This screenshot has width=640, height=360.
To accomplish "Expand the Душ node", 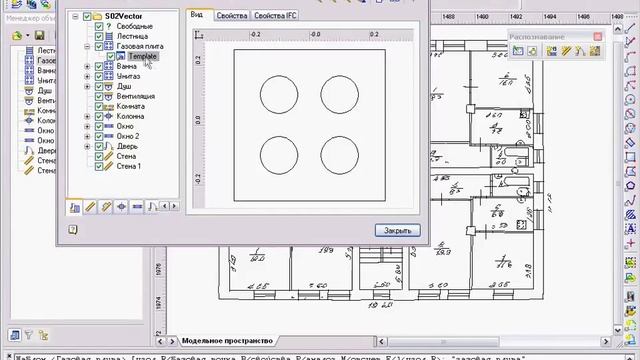I will [x=87, y=87].
